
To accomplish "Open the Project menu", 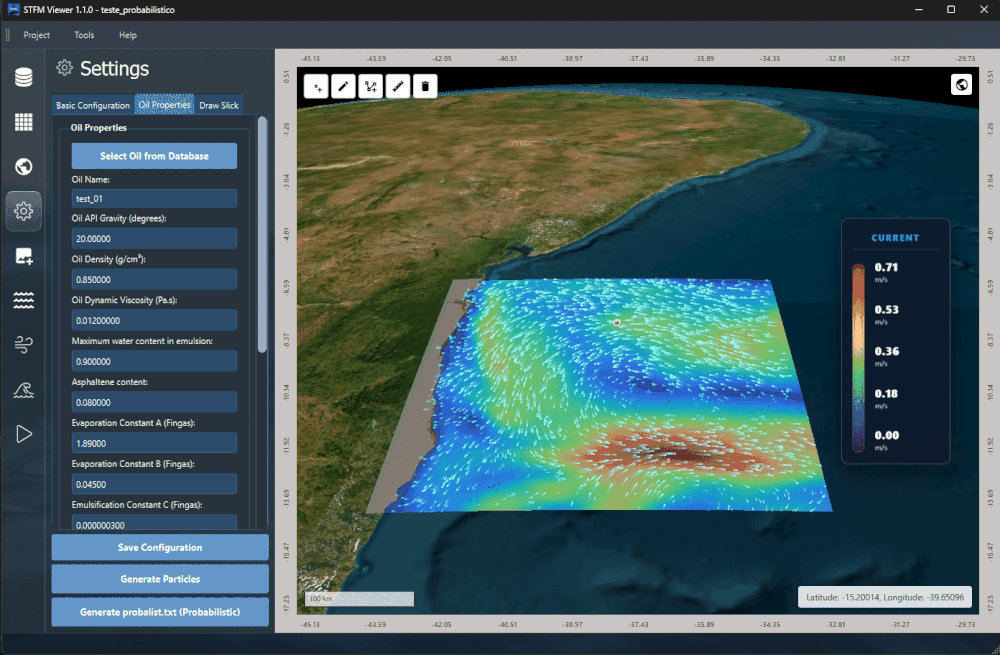I will [36, 35].
